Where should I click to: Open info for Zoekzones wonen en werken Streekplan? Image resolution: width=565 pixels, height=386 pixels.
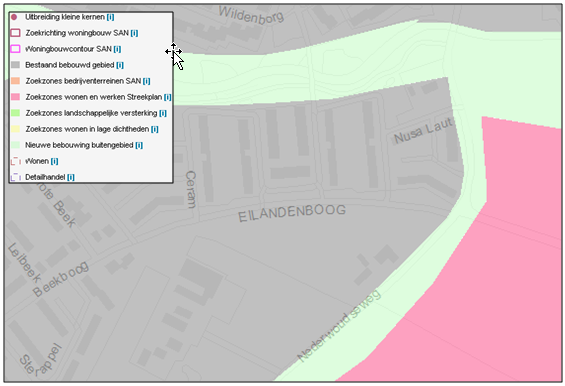click(x=168, y=97)
